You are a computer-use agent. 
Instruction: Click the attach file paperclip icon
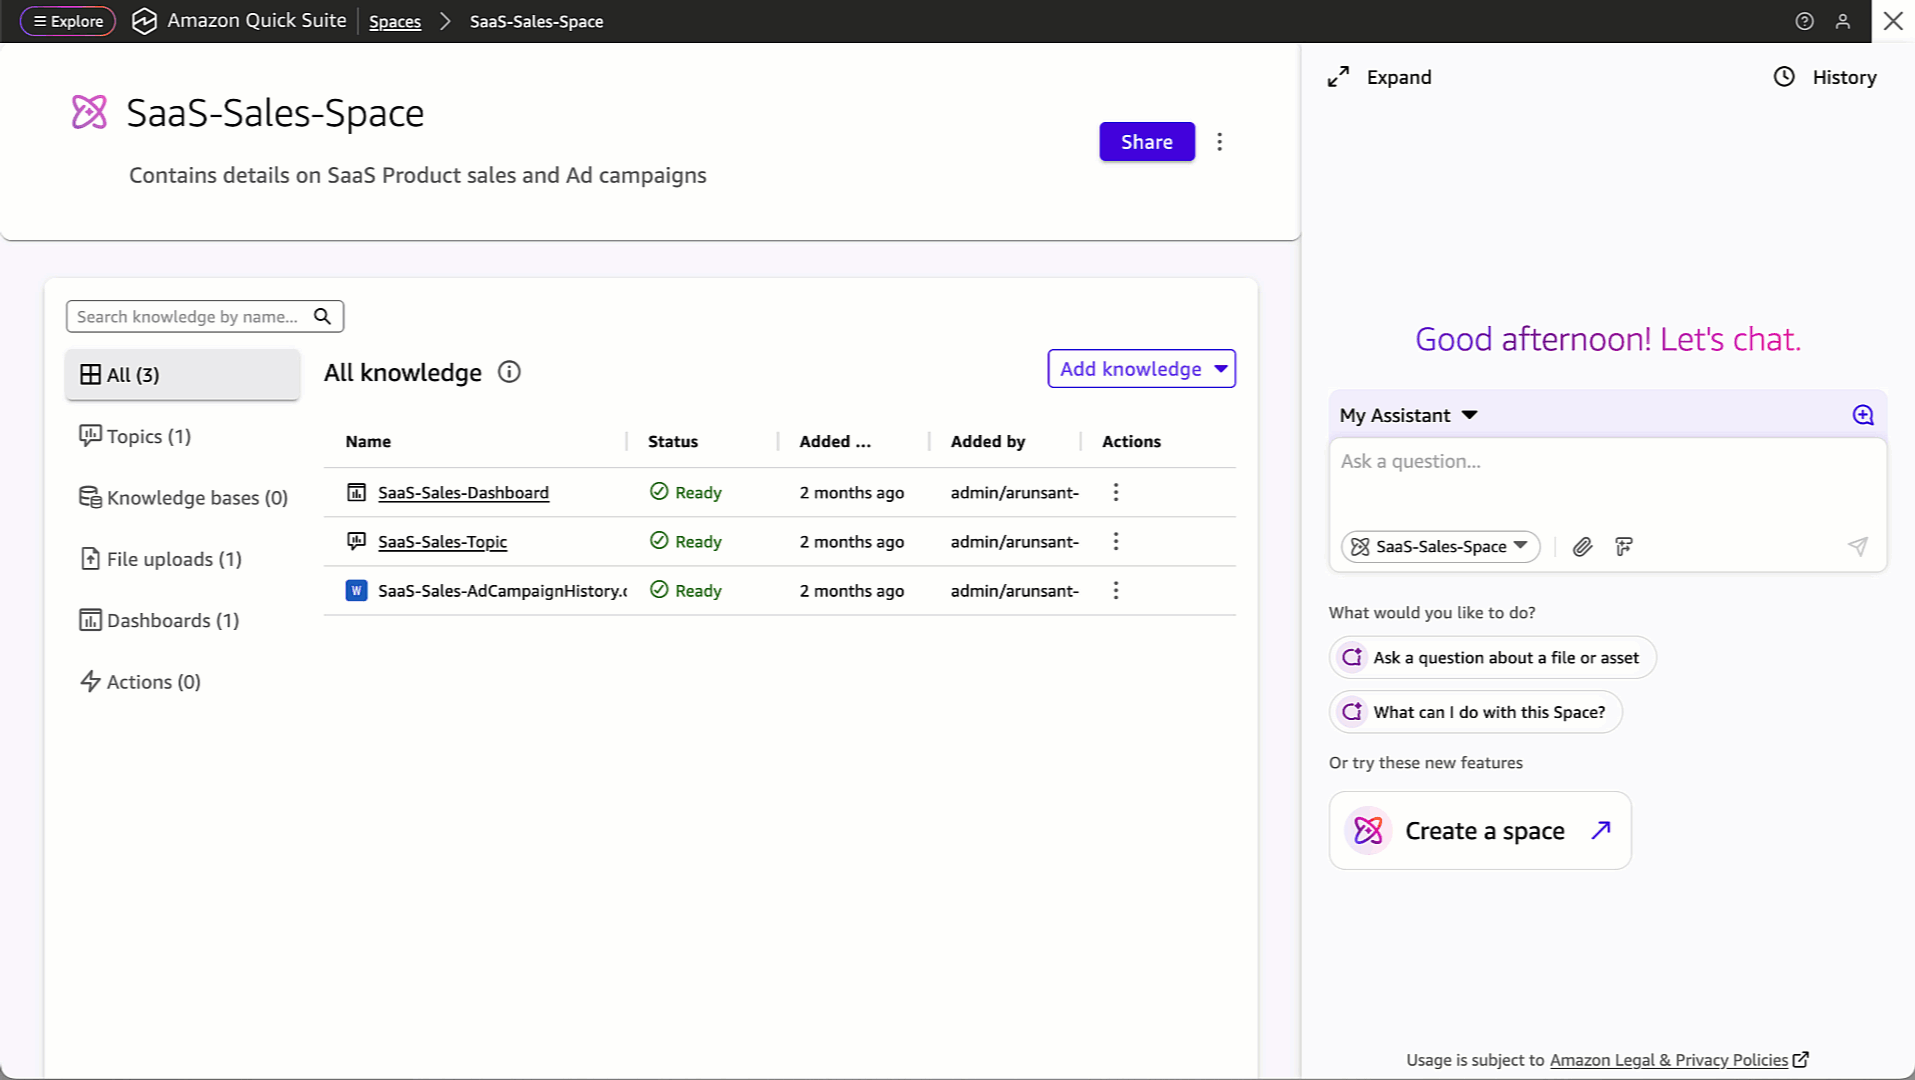[x=1582, y=547]
